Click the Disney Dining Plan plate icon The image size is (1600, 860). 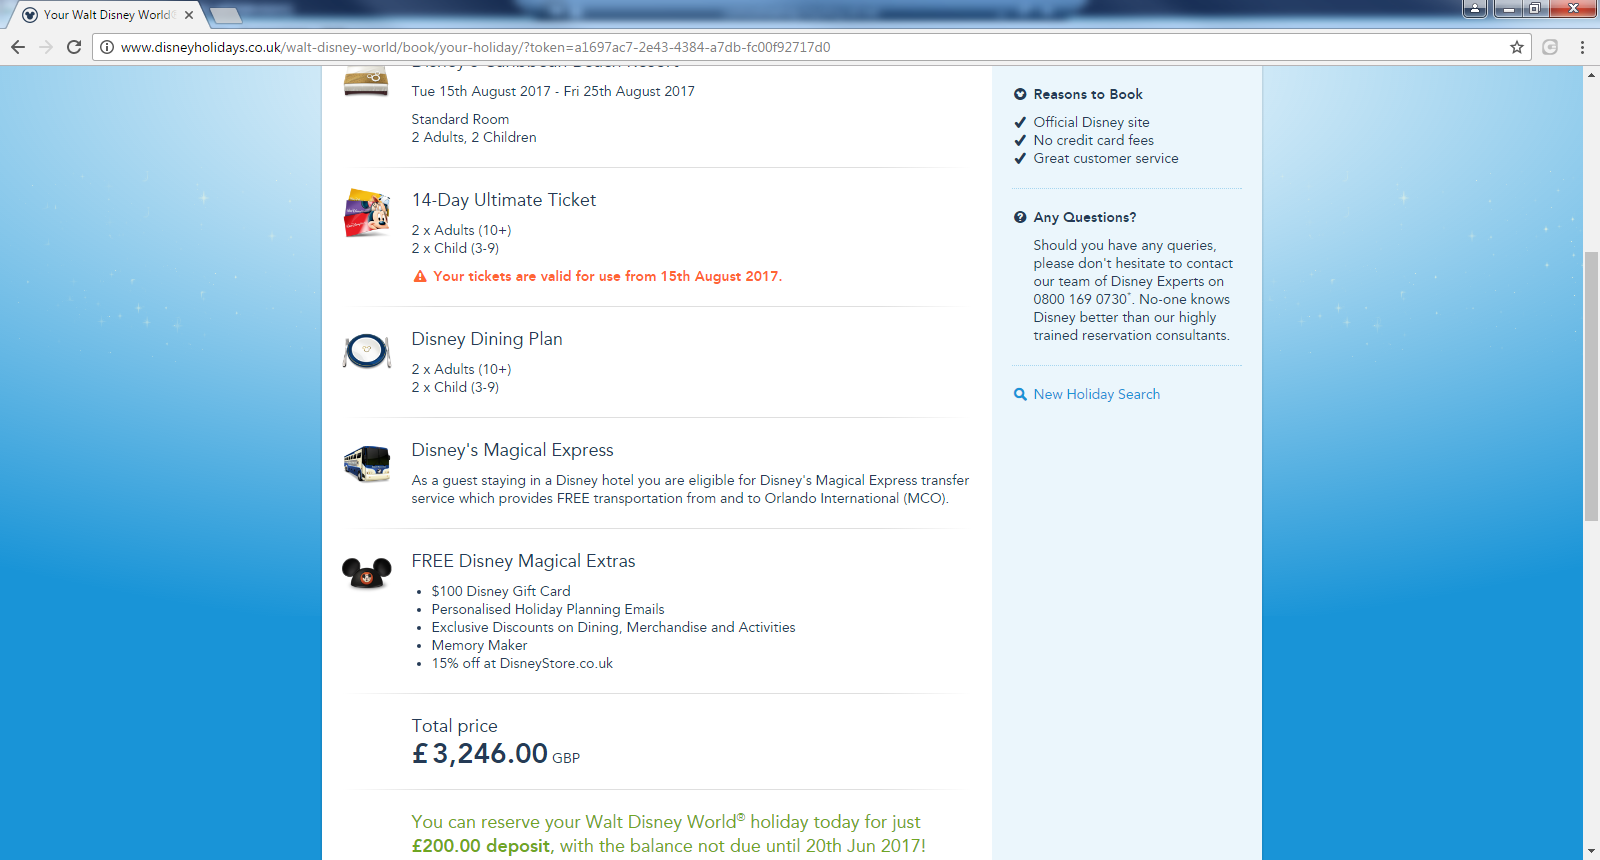tap(367, 351)
